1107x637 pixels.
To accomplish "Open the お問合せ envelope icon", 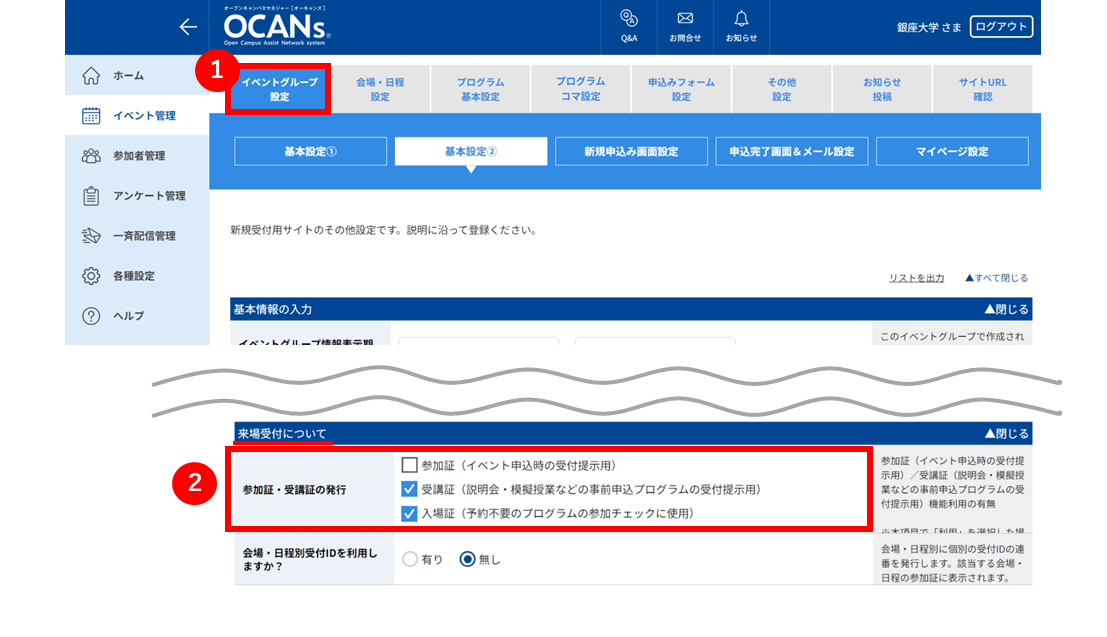I will (x=685, y=18).
